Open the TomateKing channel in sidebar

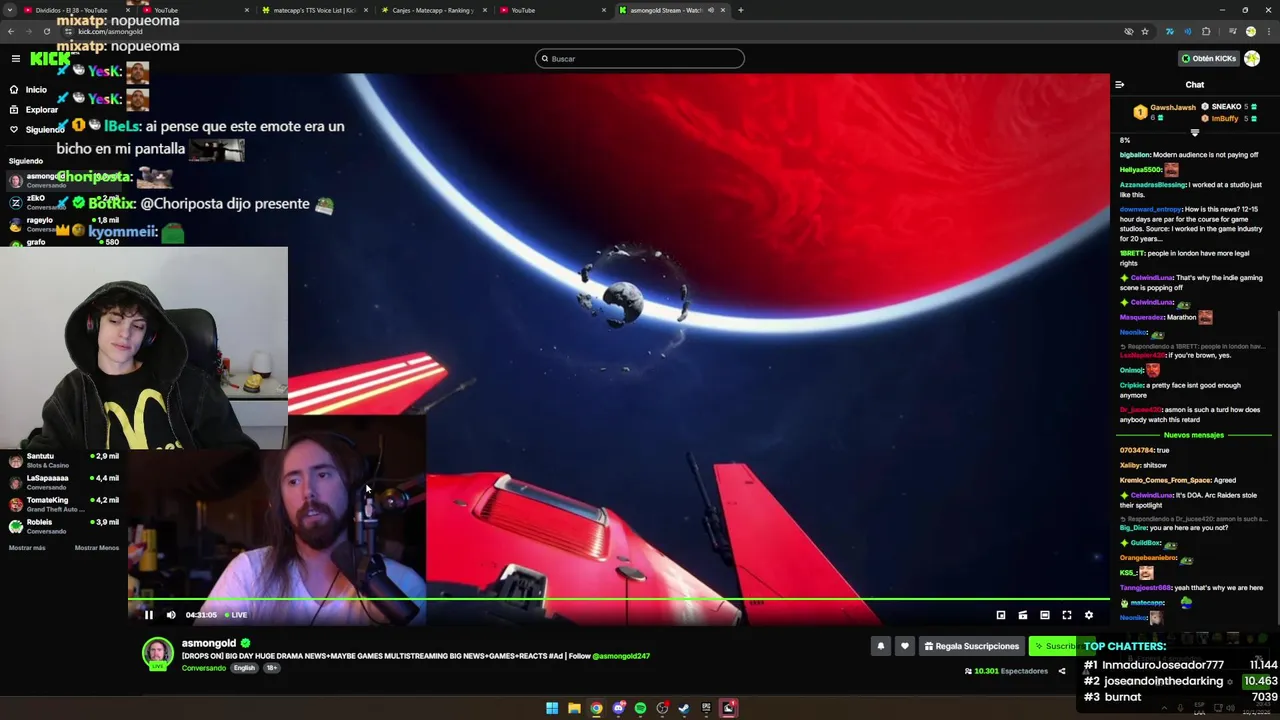pos(62,504)
